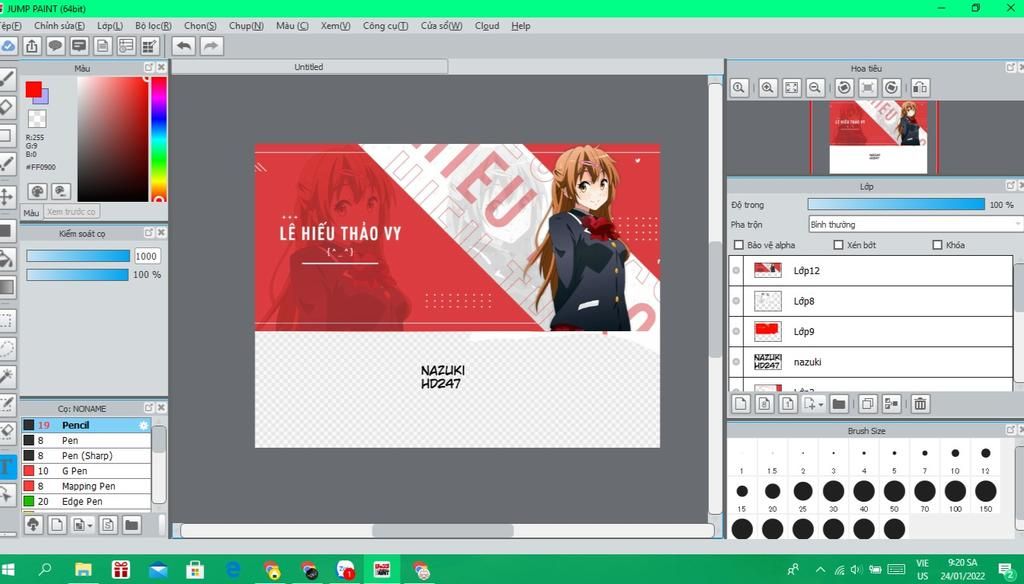
Task: Open the Bộ lọc(R) menu
Action: point(153,25)
